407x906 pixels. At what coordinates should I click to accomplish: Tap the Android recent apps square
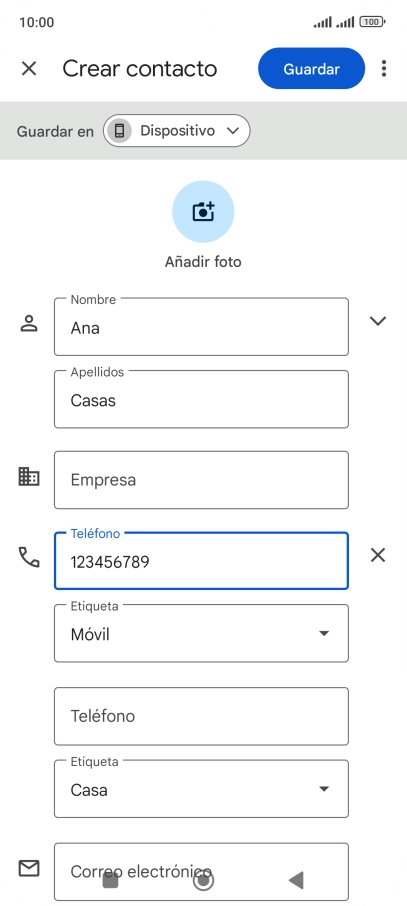click(110, 881)
